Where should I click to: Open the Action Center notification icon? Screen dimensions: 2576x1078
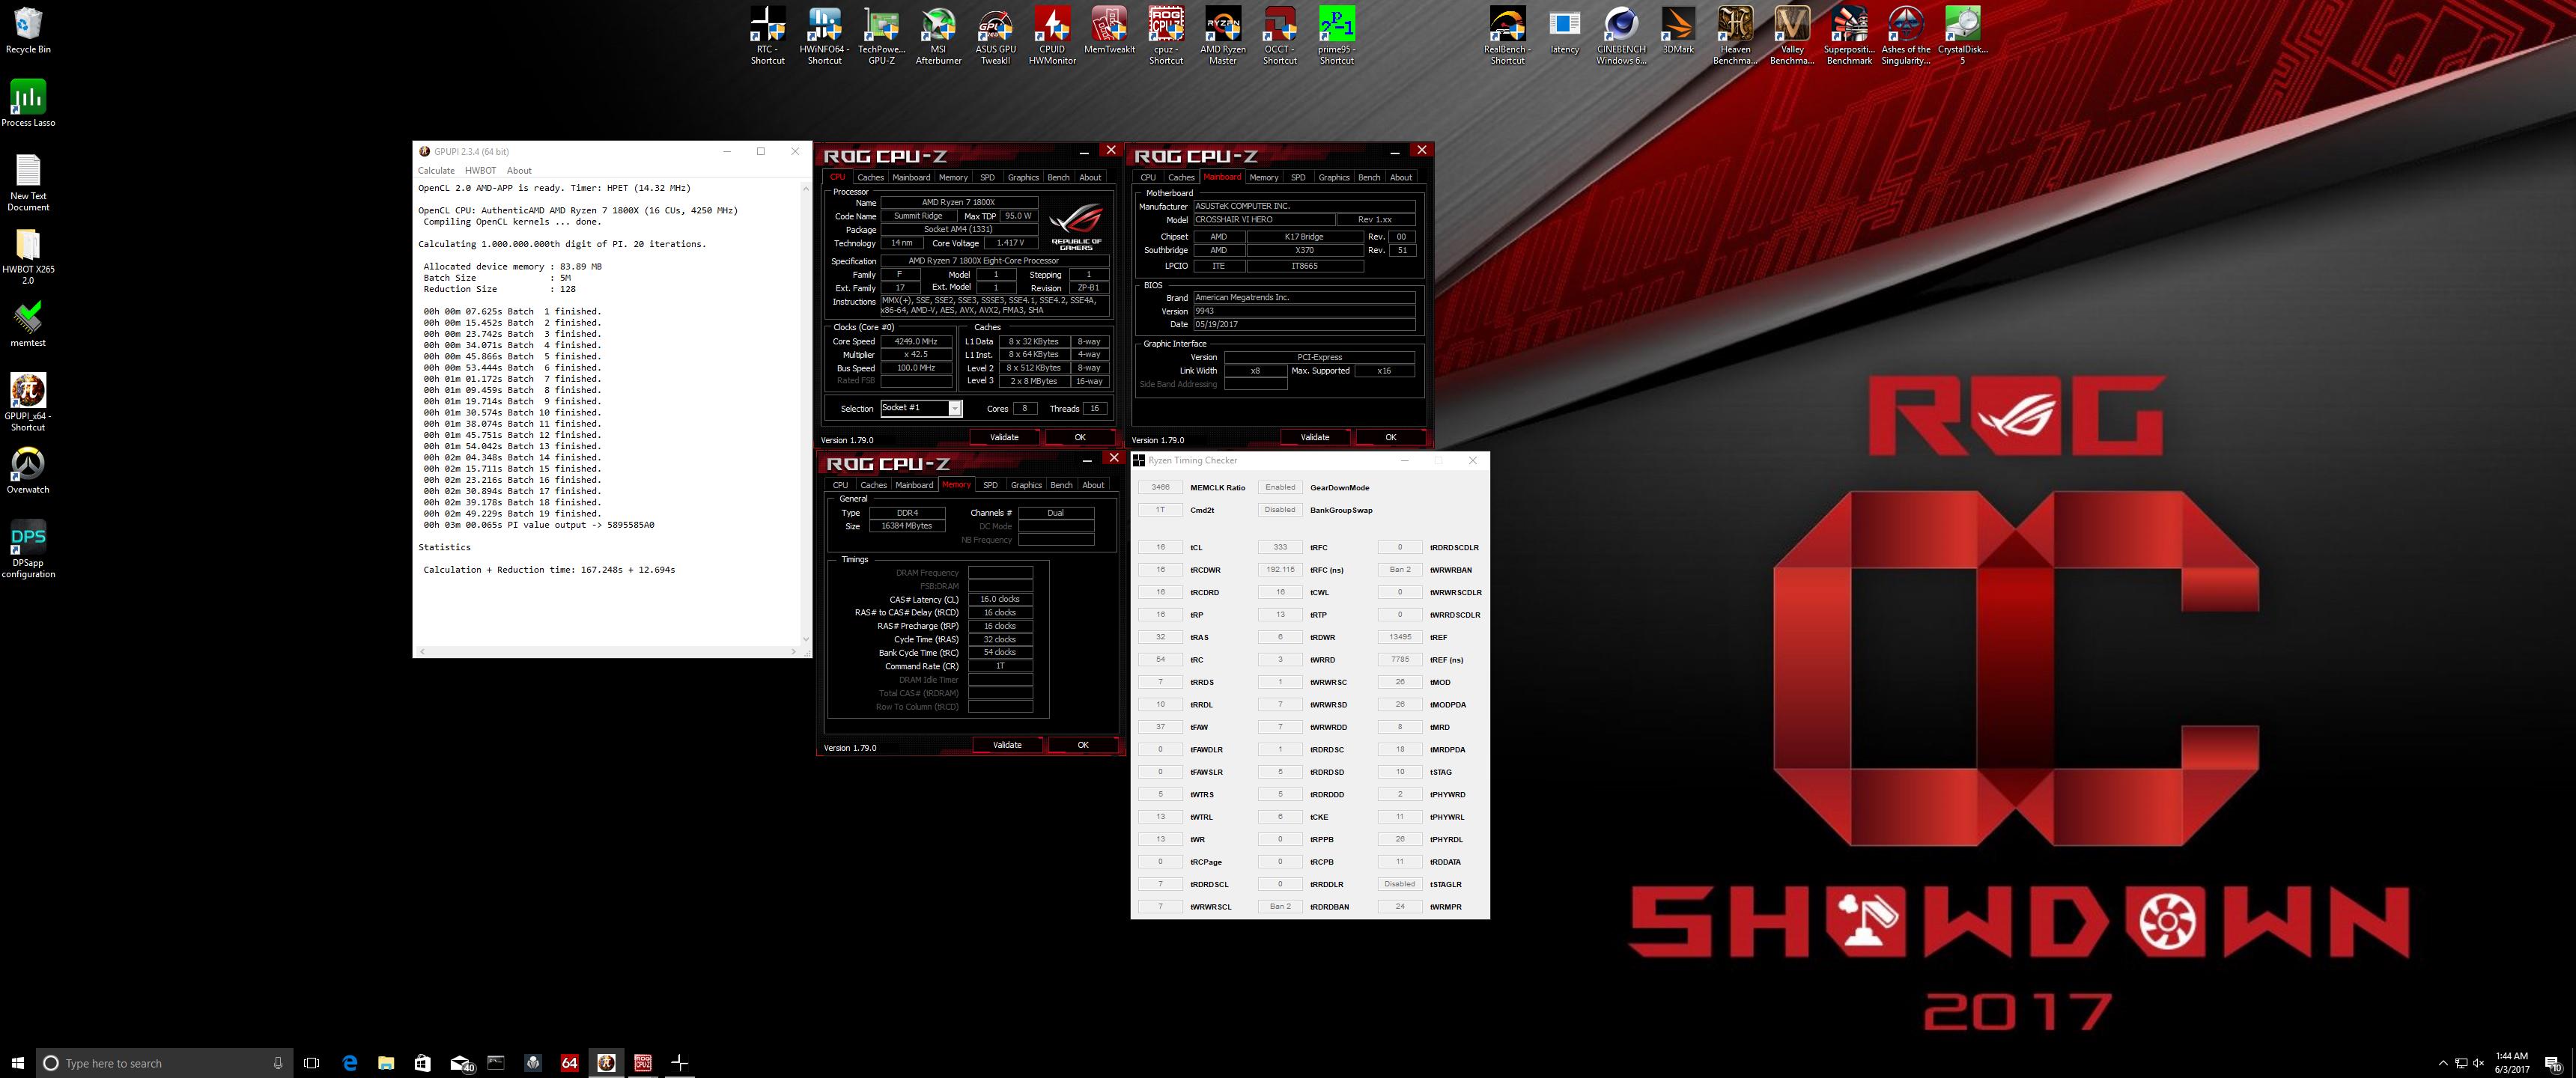pos(2553,1063)
